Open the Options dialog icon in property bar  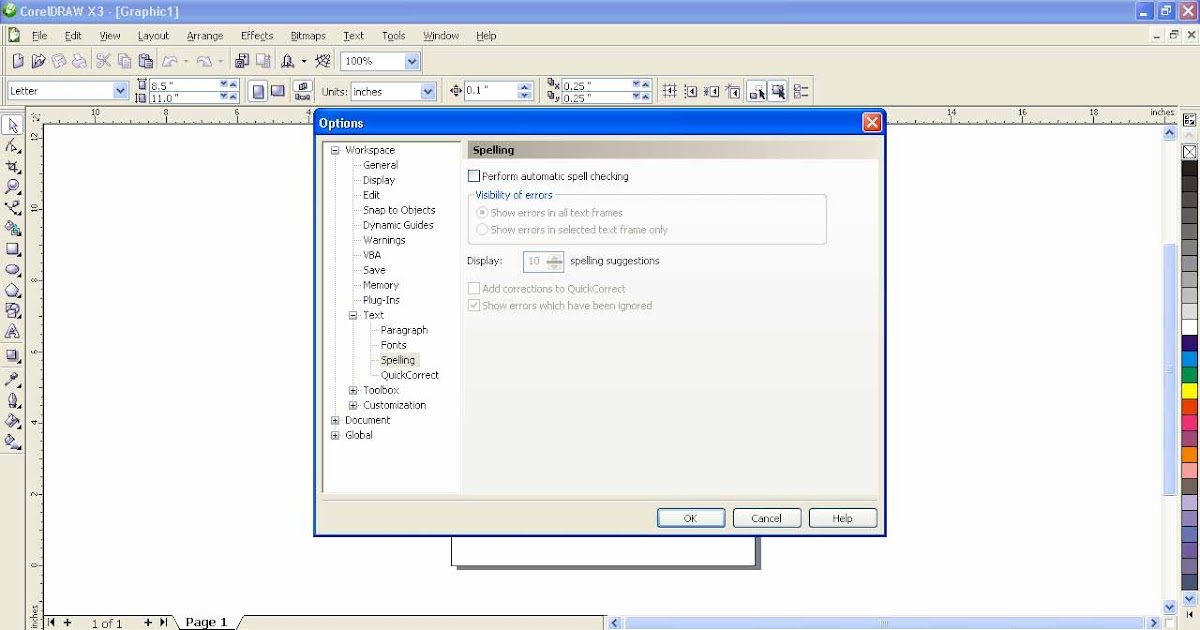coord(801,91)
